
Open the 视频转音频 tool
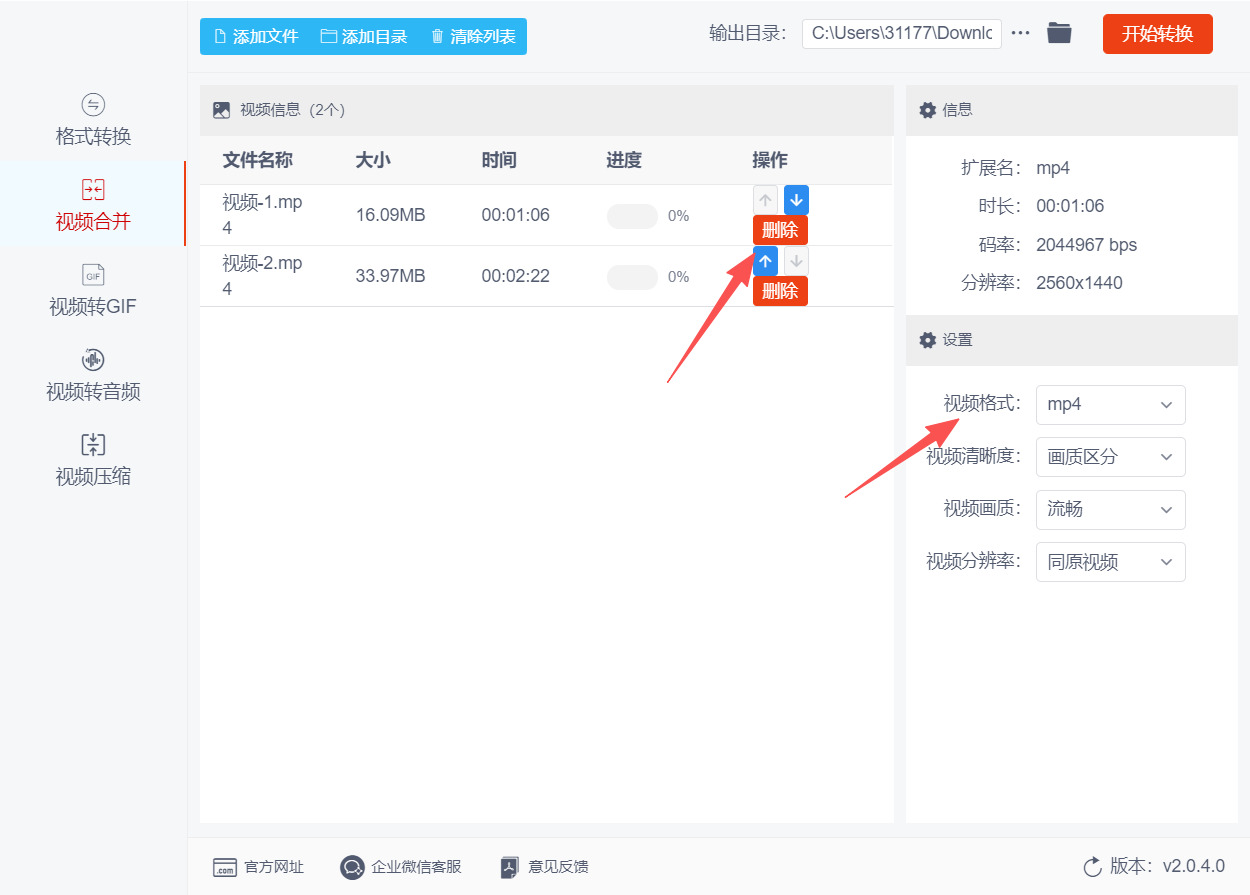[93, 375]
